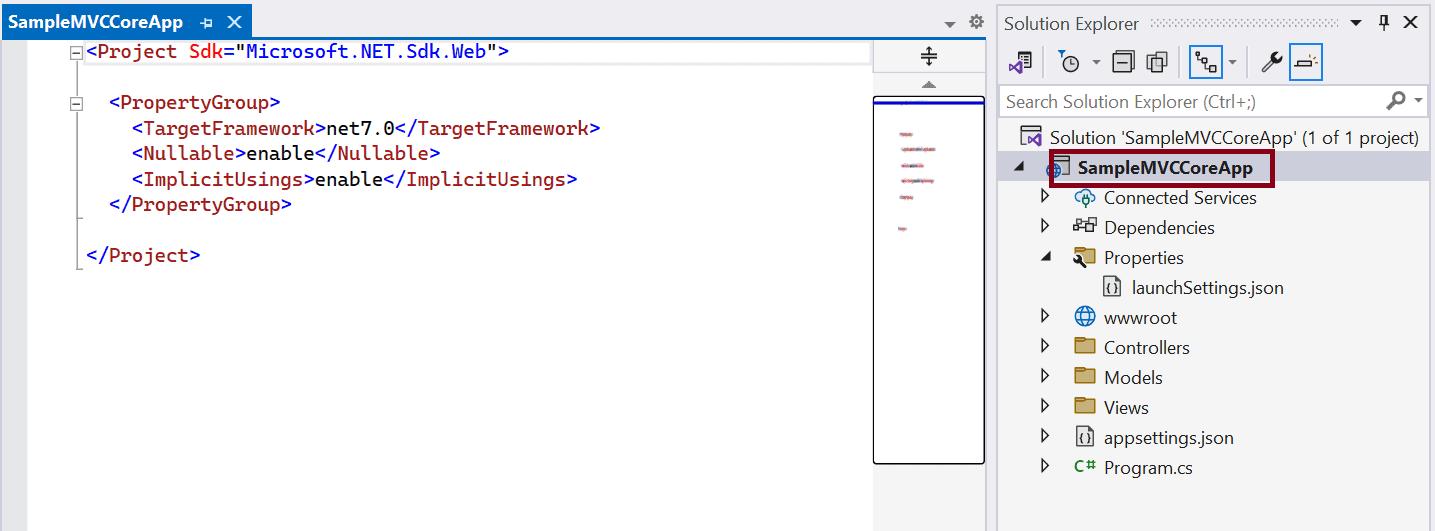Select SampleMVCCoreApp project node
The width and height of the screenshot is (1435, 531).
pyautogui.click(x=1165, y=167)
